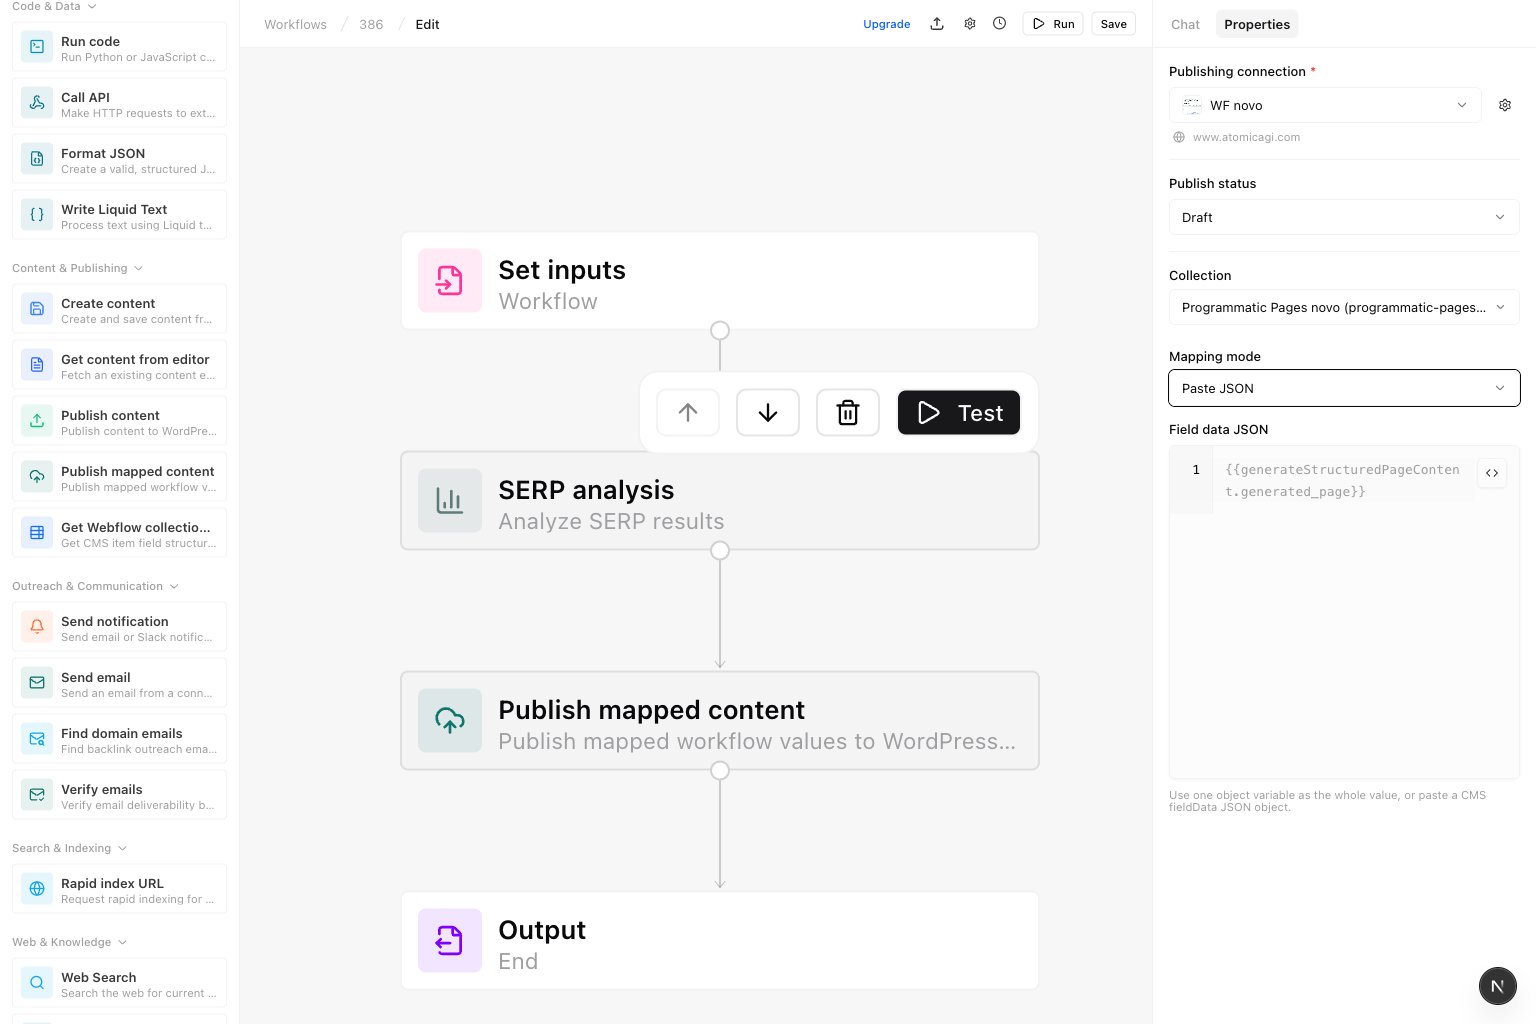Open workflow settings gear in top bar
This screenshot has width=1536, height=1024.
[x=969, y=24]
